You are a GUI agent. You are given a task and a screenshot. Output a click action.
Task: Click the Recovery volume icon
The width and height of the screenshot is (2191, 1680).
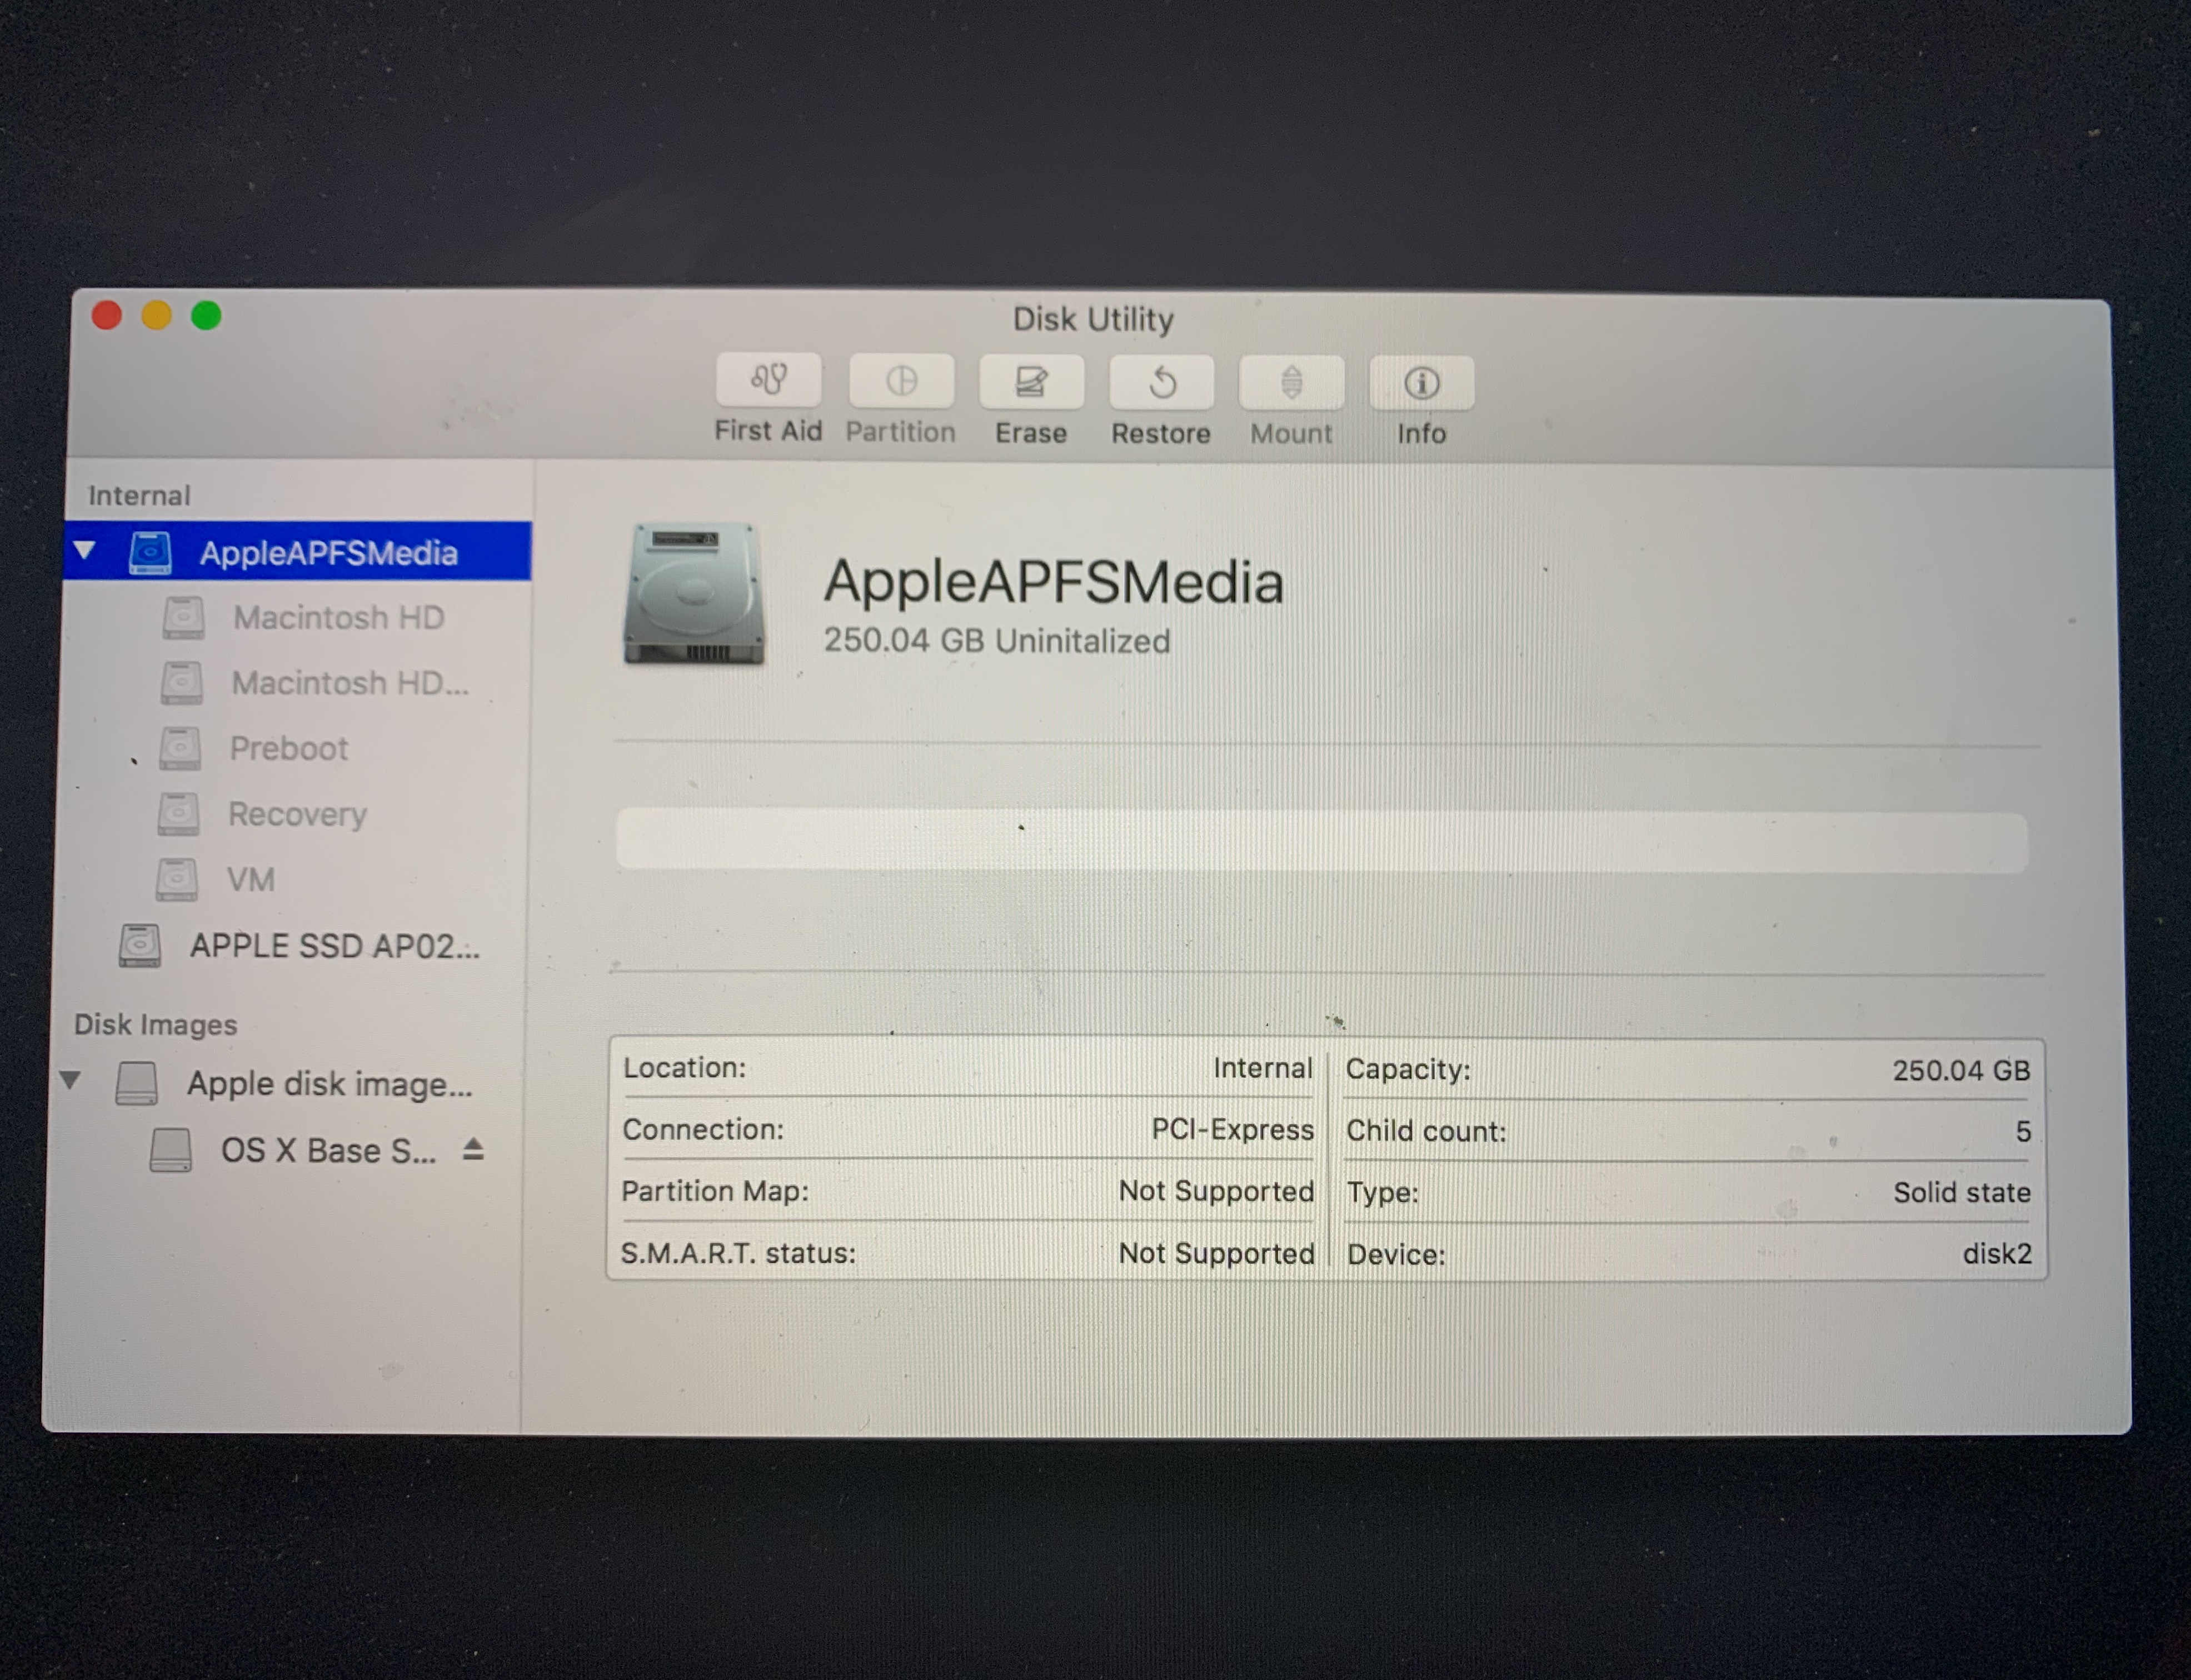178,814
